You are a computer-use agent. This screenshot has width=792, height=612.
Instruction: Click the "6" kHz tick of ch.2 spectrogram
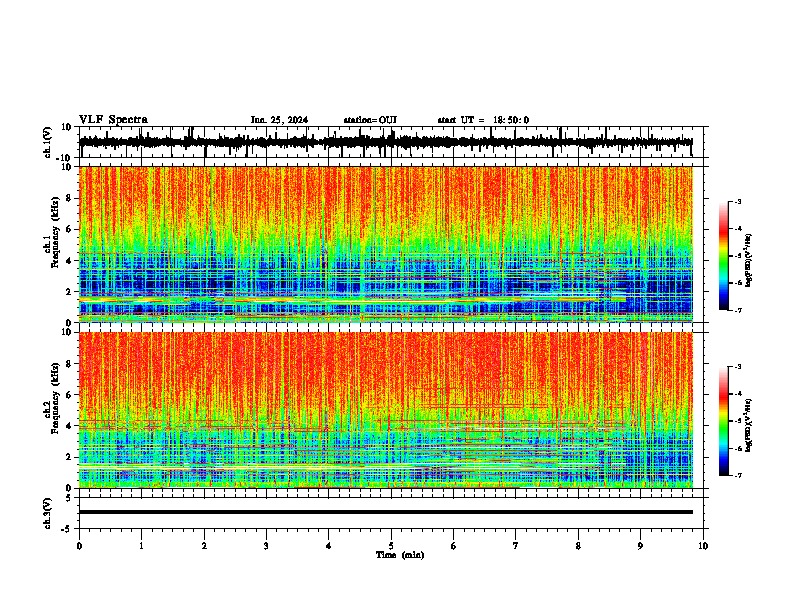pyautogui.click(x=69, y=395)
